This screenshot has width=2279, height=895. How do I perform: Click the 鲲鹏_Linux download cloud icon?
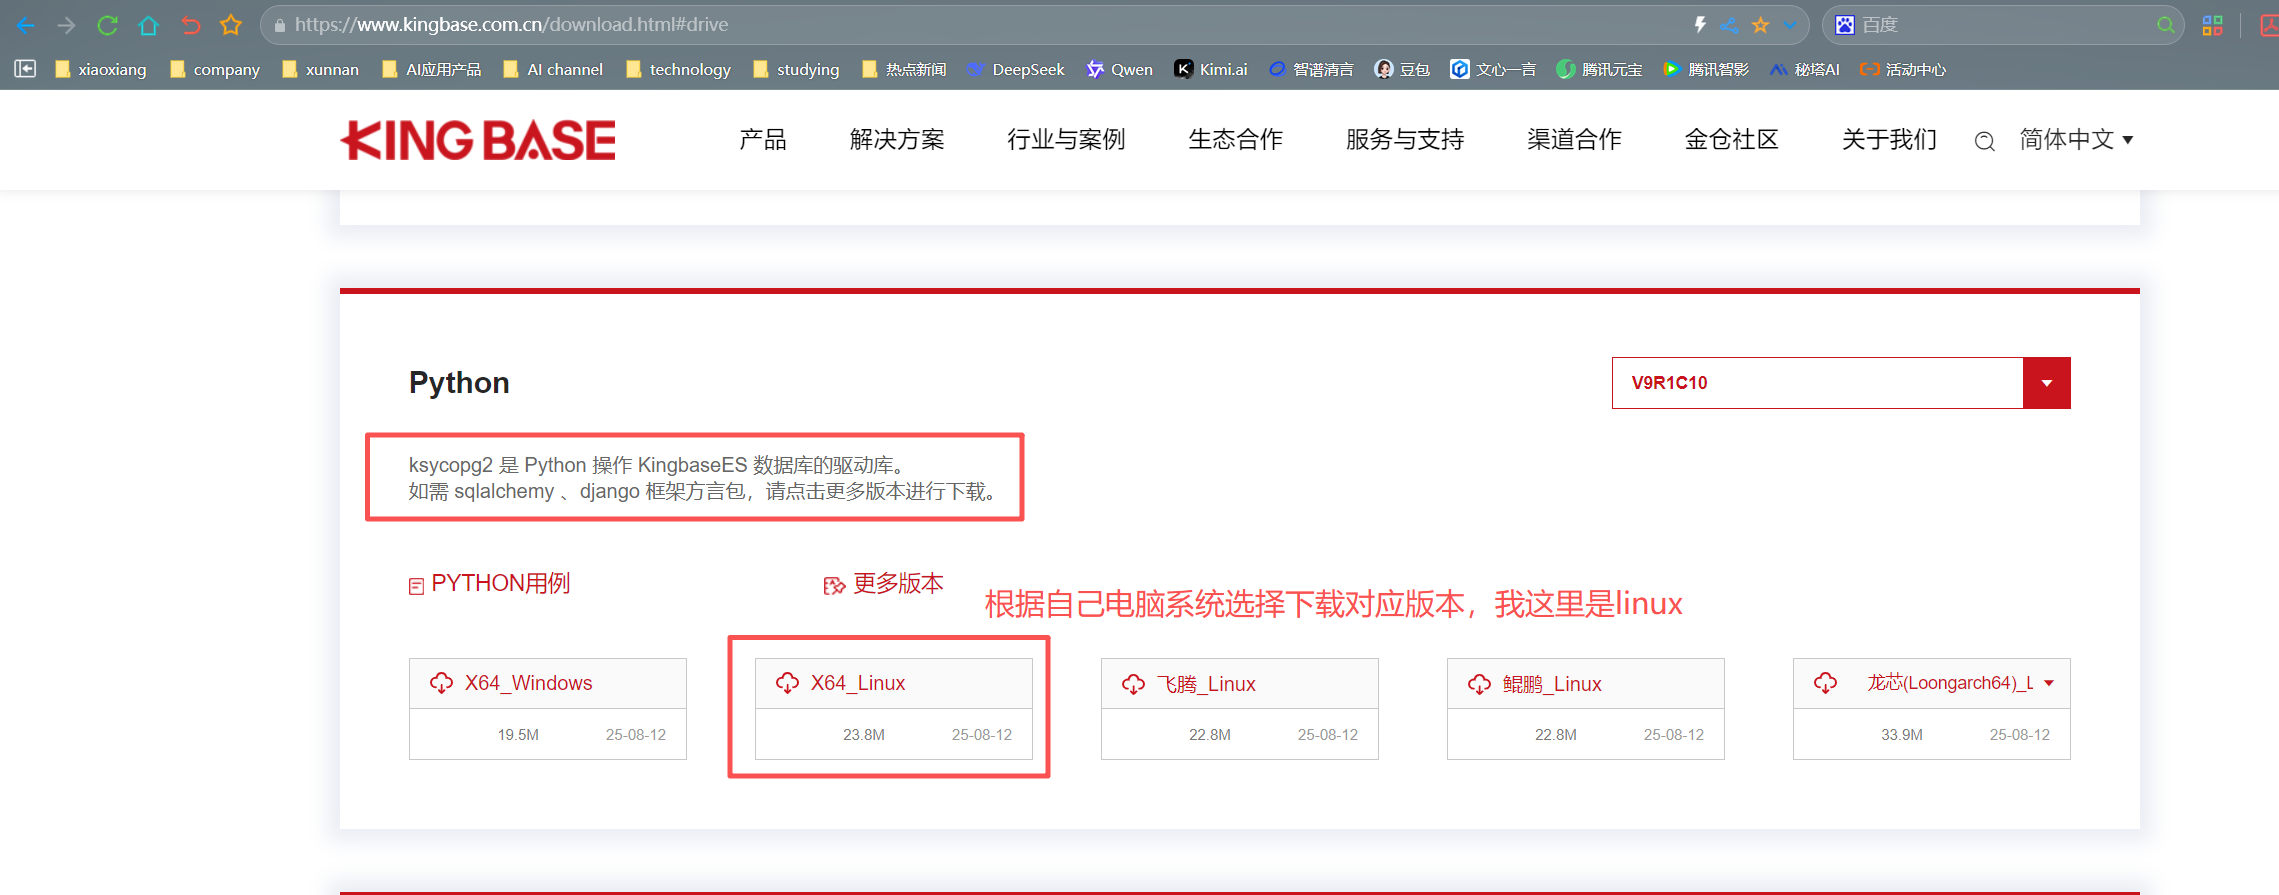tap(1479, 684)
